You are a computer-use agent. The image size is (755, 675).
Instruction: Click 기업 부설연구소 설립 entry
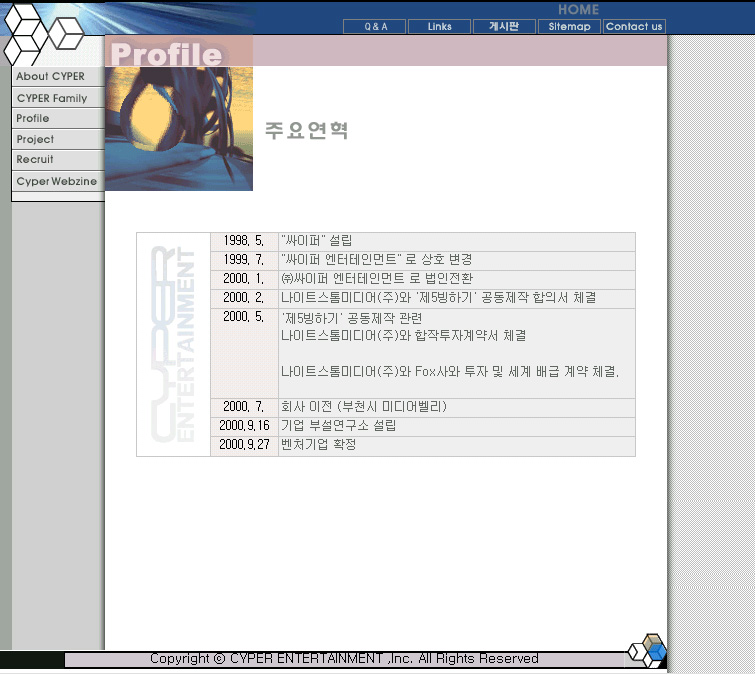[338, 426]
